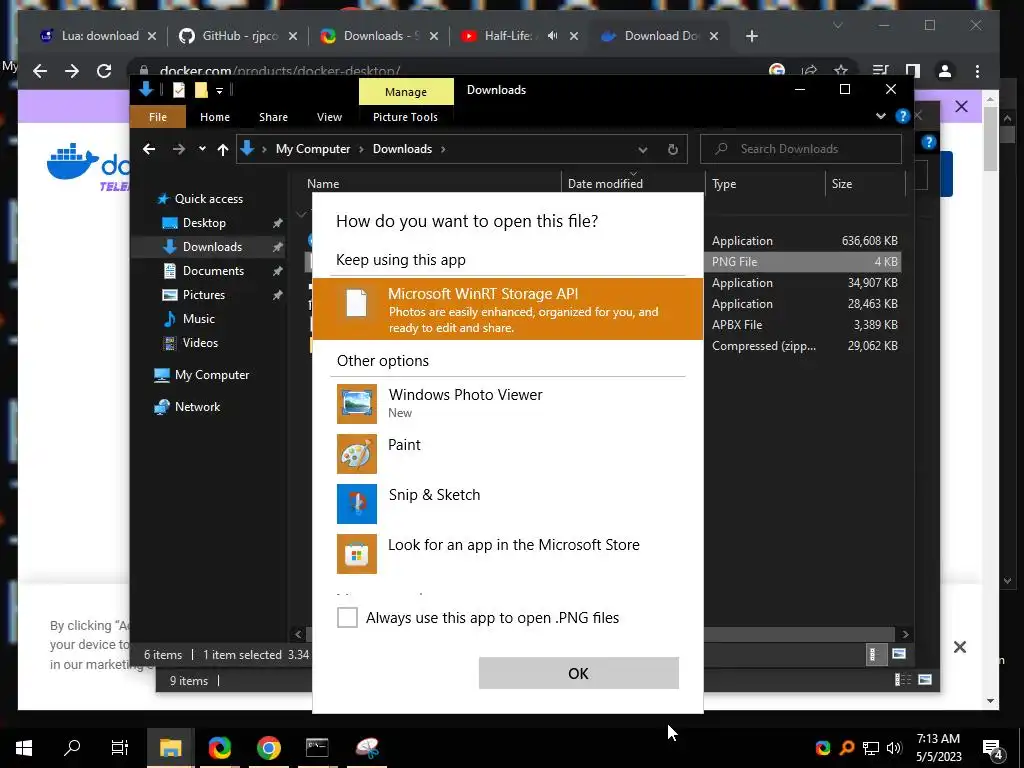Sort files by the Size column
Image resolution: width=1024 pixels, height=768 pixels.
tap(865, 184)
